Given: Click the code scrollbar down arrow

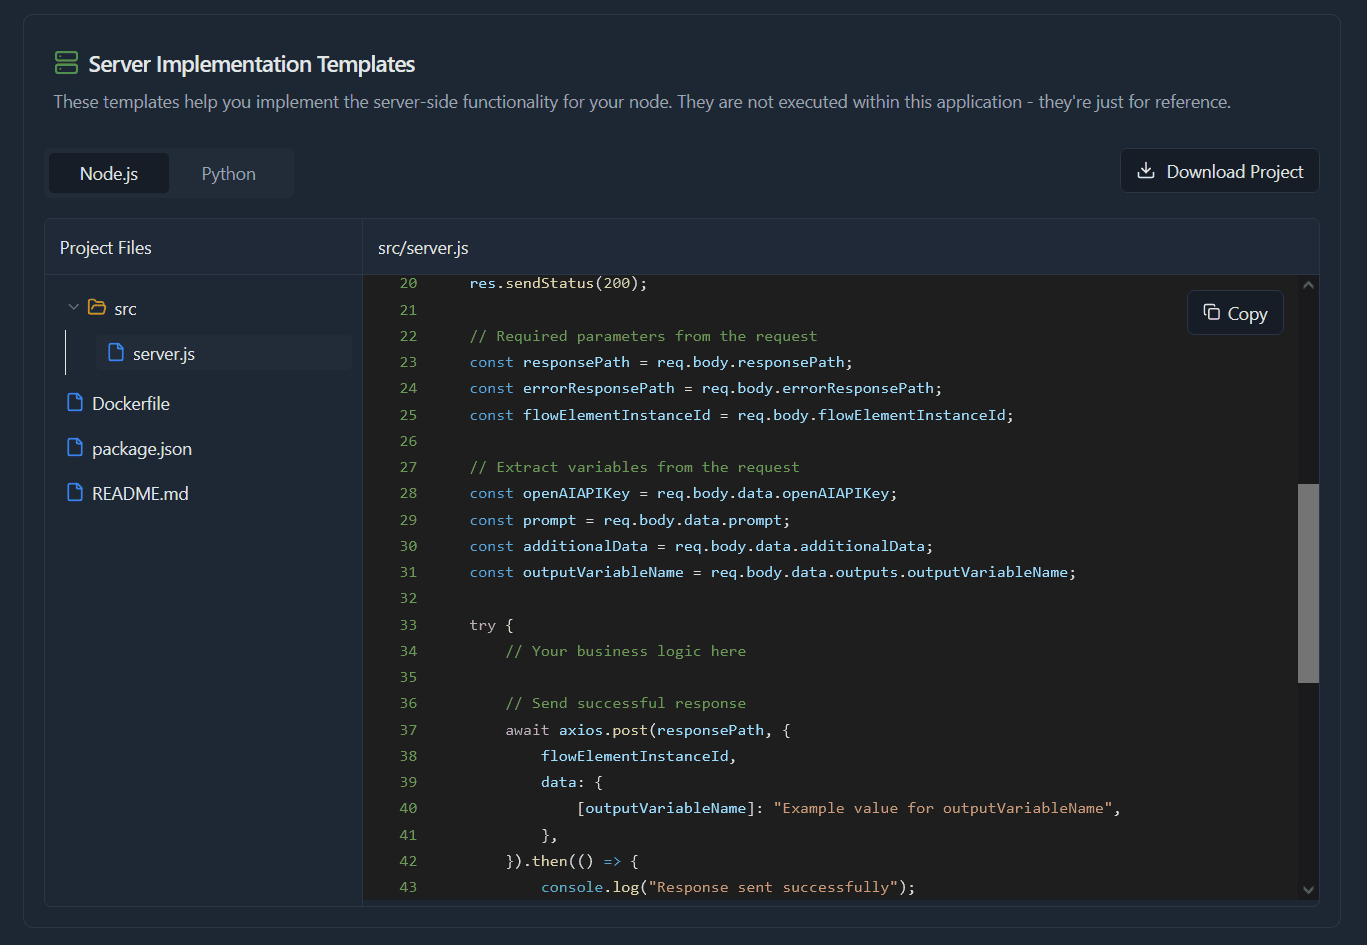Looking at the screenshot, I should click(1308, 889).
